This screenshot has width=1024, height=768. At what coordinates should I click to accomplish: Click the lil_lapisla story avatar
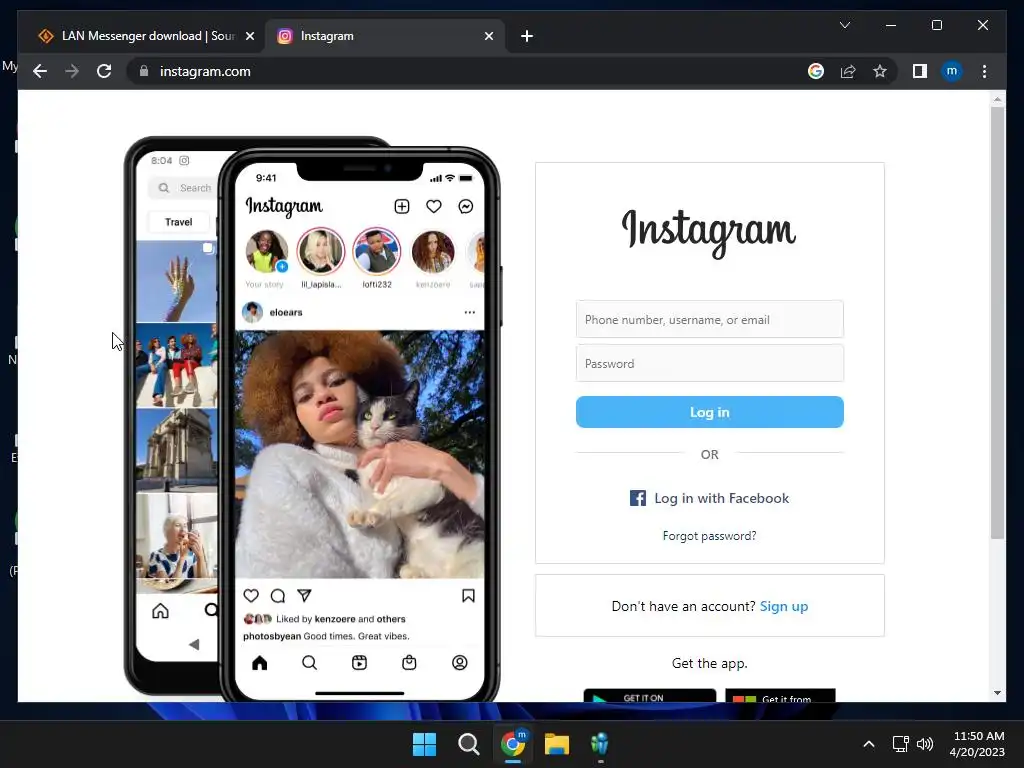(x=321, y=251)
